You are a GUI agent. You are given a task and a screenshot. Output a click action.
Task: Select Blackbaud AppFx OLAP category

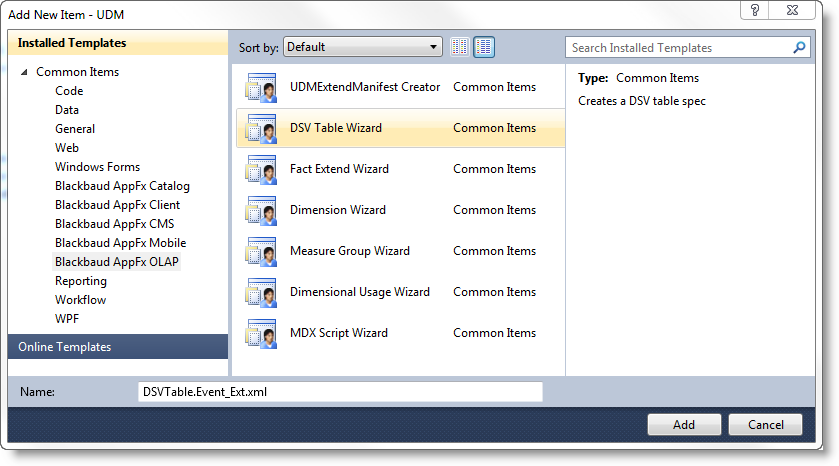point(117,262)
